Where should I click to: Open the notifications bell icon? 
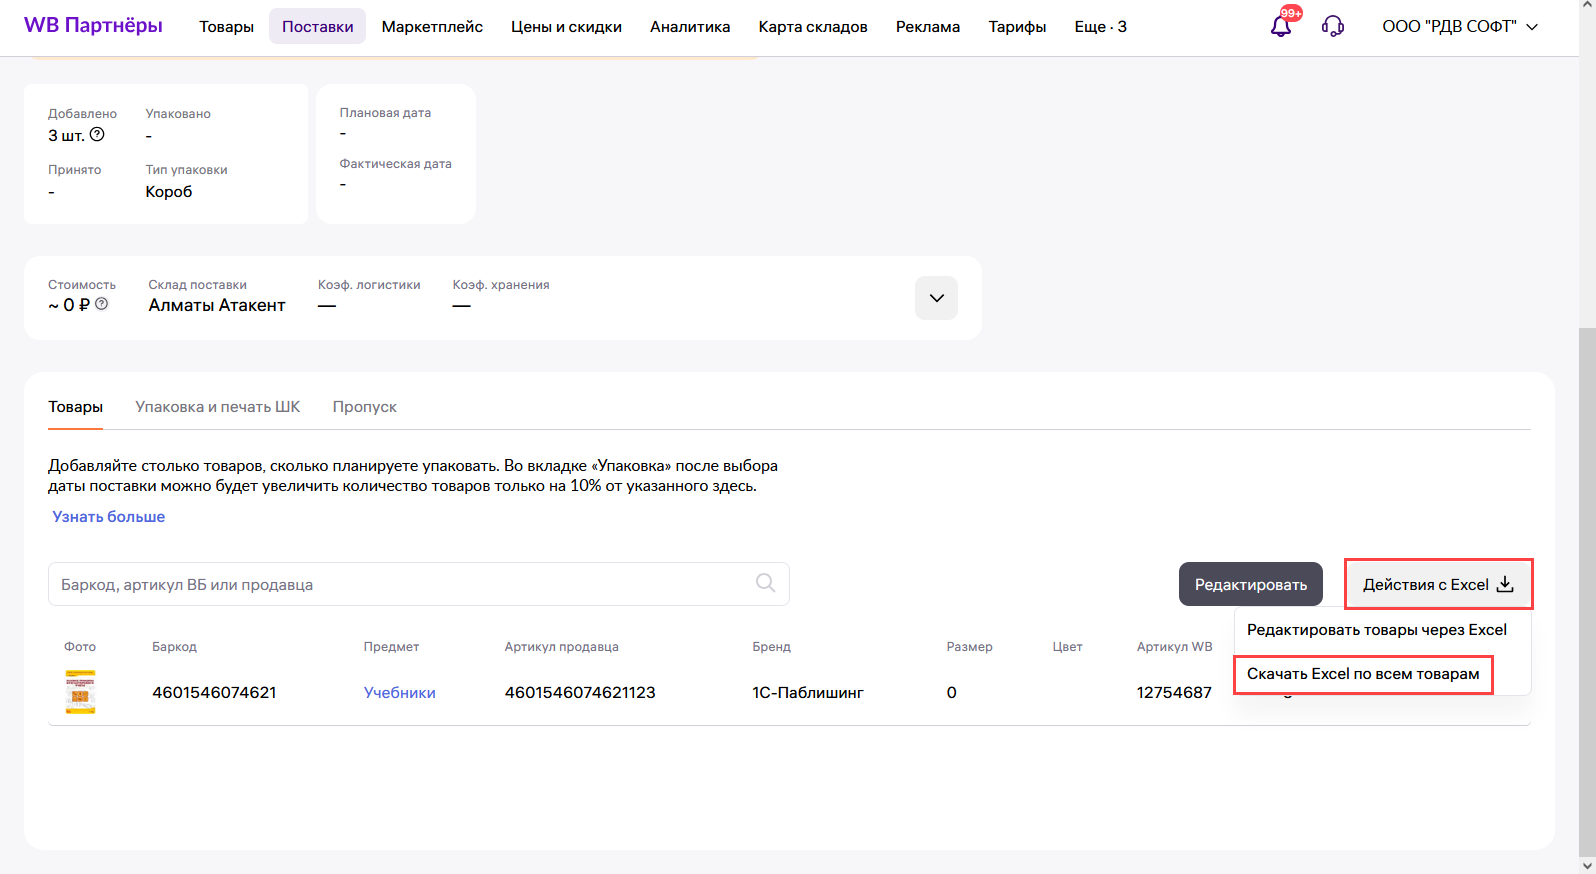pos(1281,27)
